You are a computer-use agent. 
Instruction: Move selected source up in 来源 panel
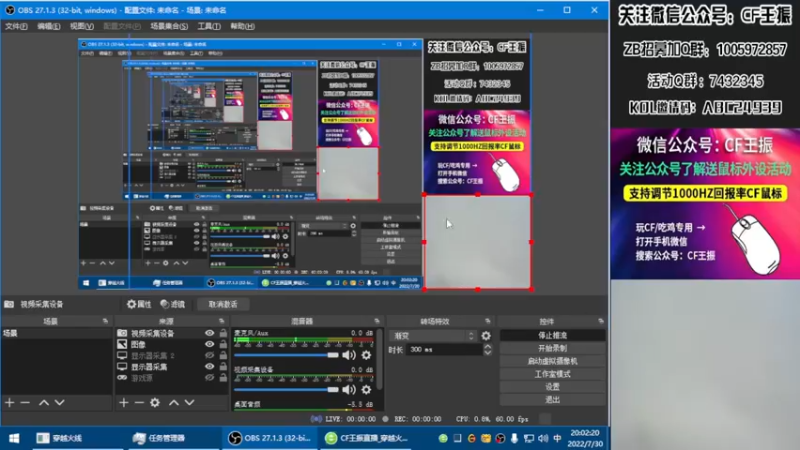pos(174,403)
